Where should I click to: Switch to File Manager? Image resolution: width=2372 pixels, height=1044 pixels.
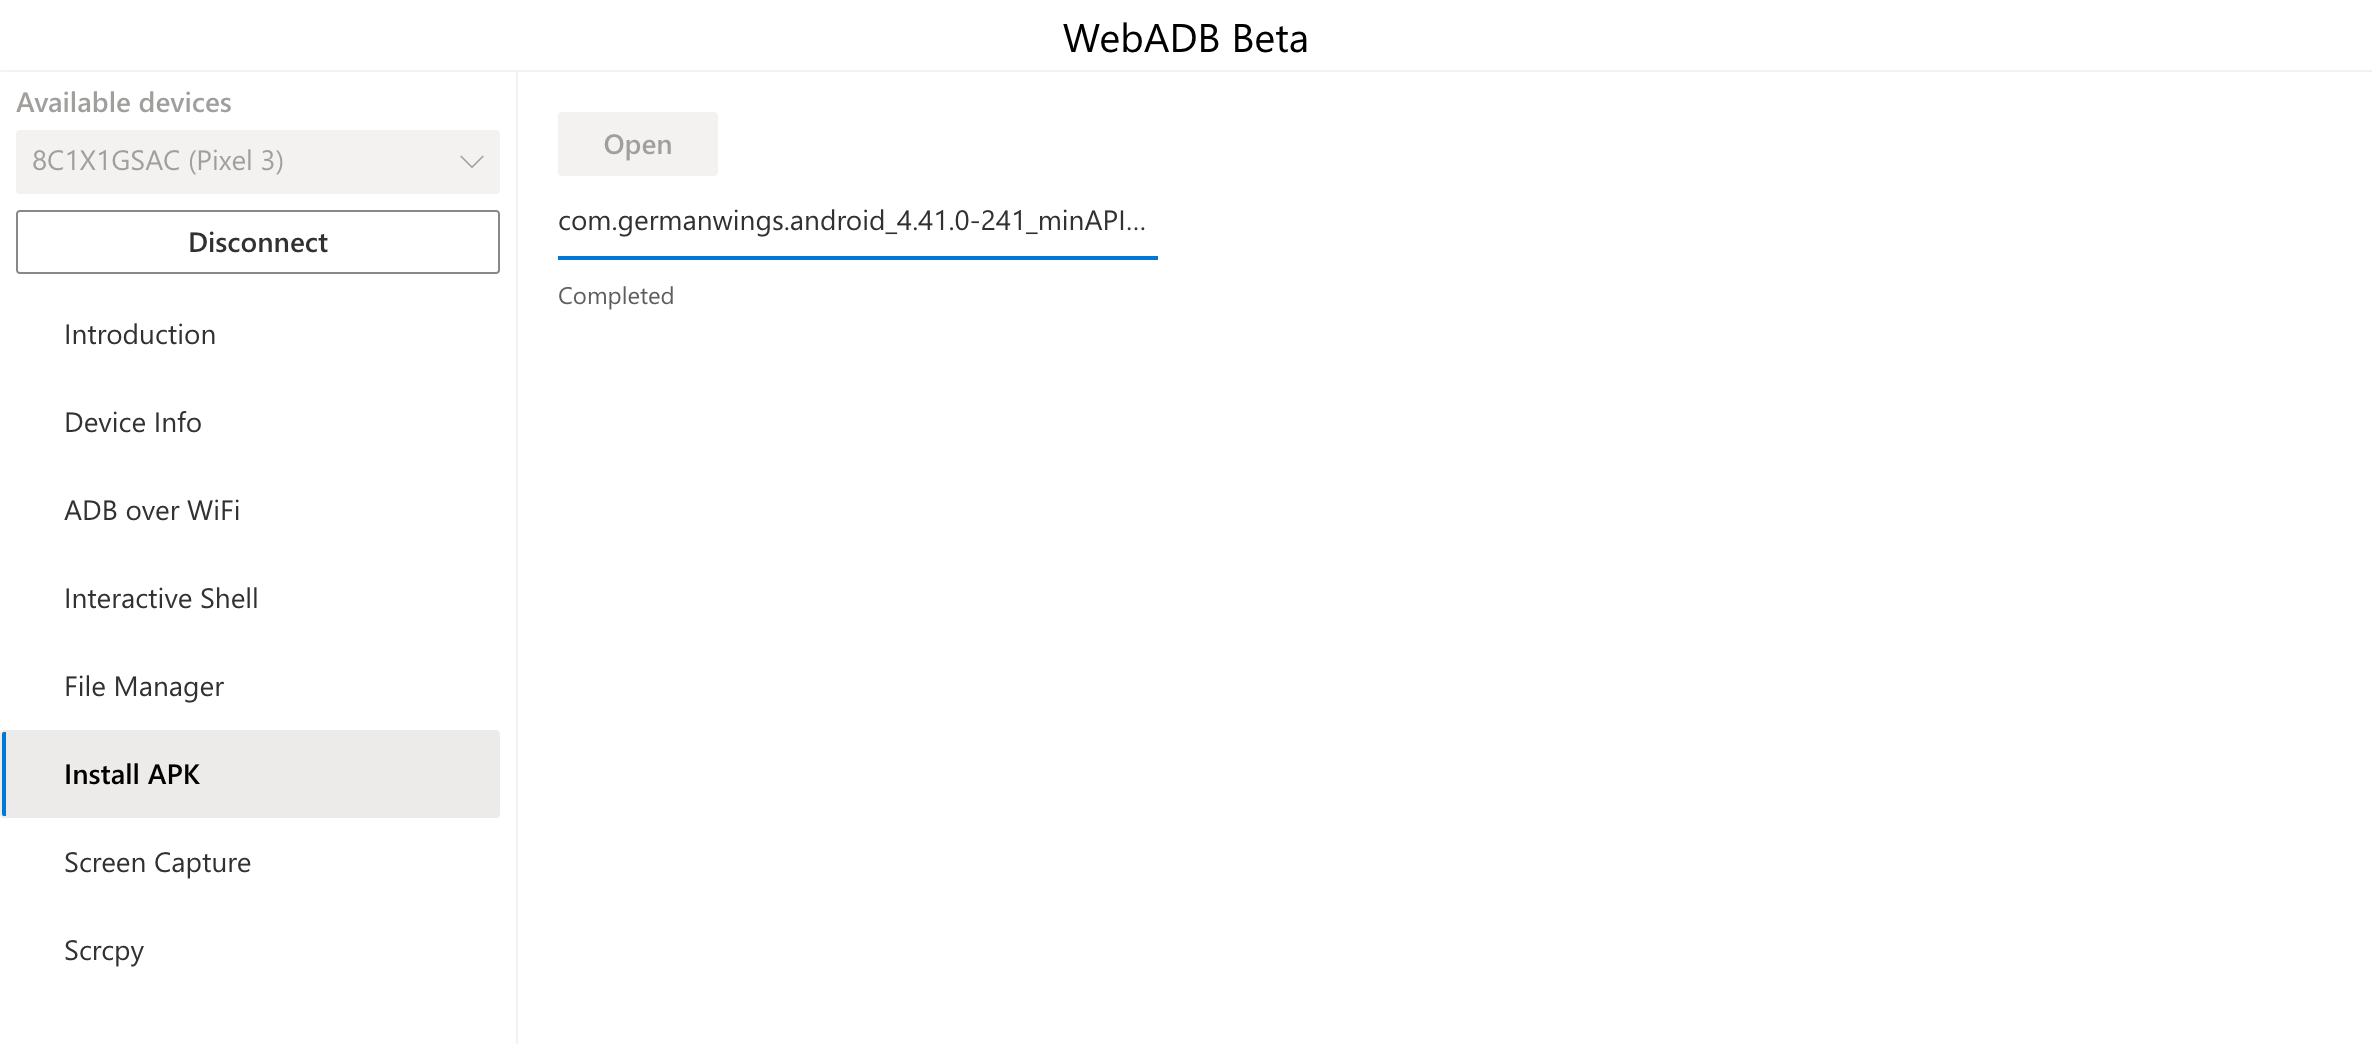[x=144, y=686]
